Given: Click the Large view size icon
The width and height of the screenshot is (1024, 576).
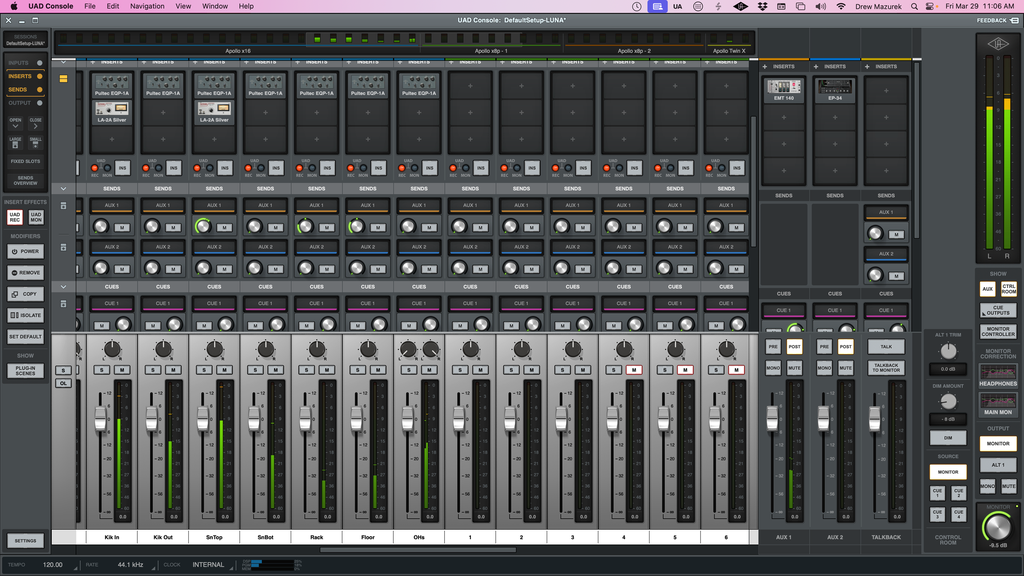Looking at the screenshot, I should [15, 142].
